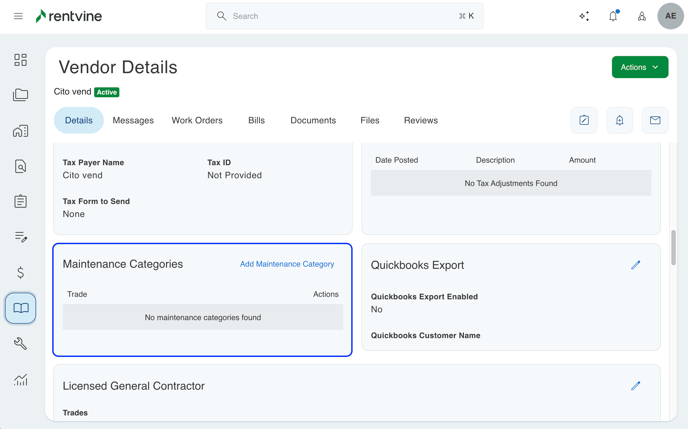
Task: Edit Licensed General Contractor section
Action: 635,386
